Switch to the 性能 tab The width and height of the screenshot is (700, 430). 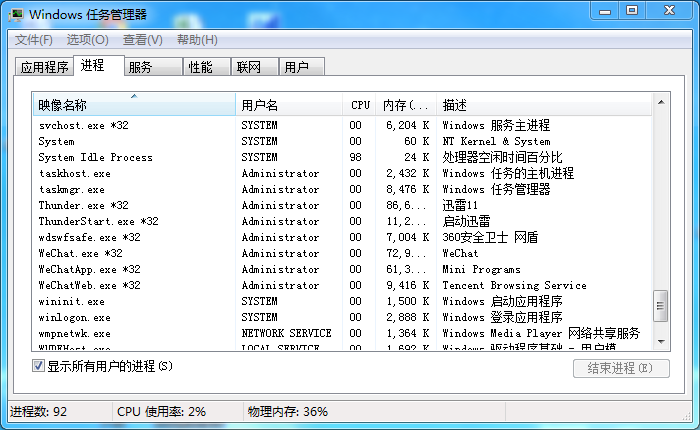pos(200,67)
